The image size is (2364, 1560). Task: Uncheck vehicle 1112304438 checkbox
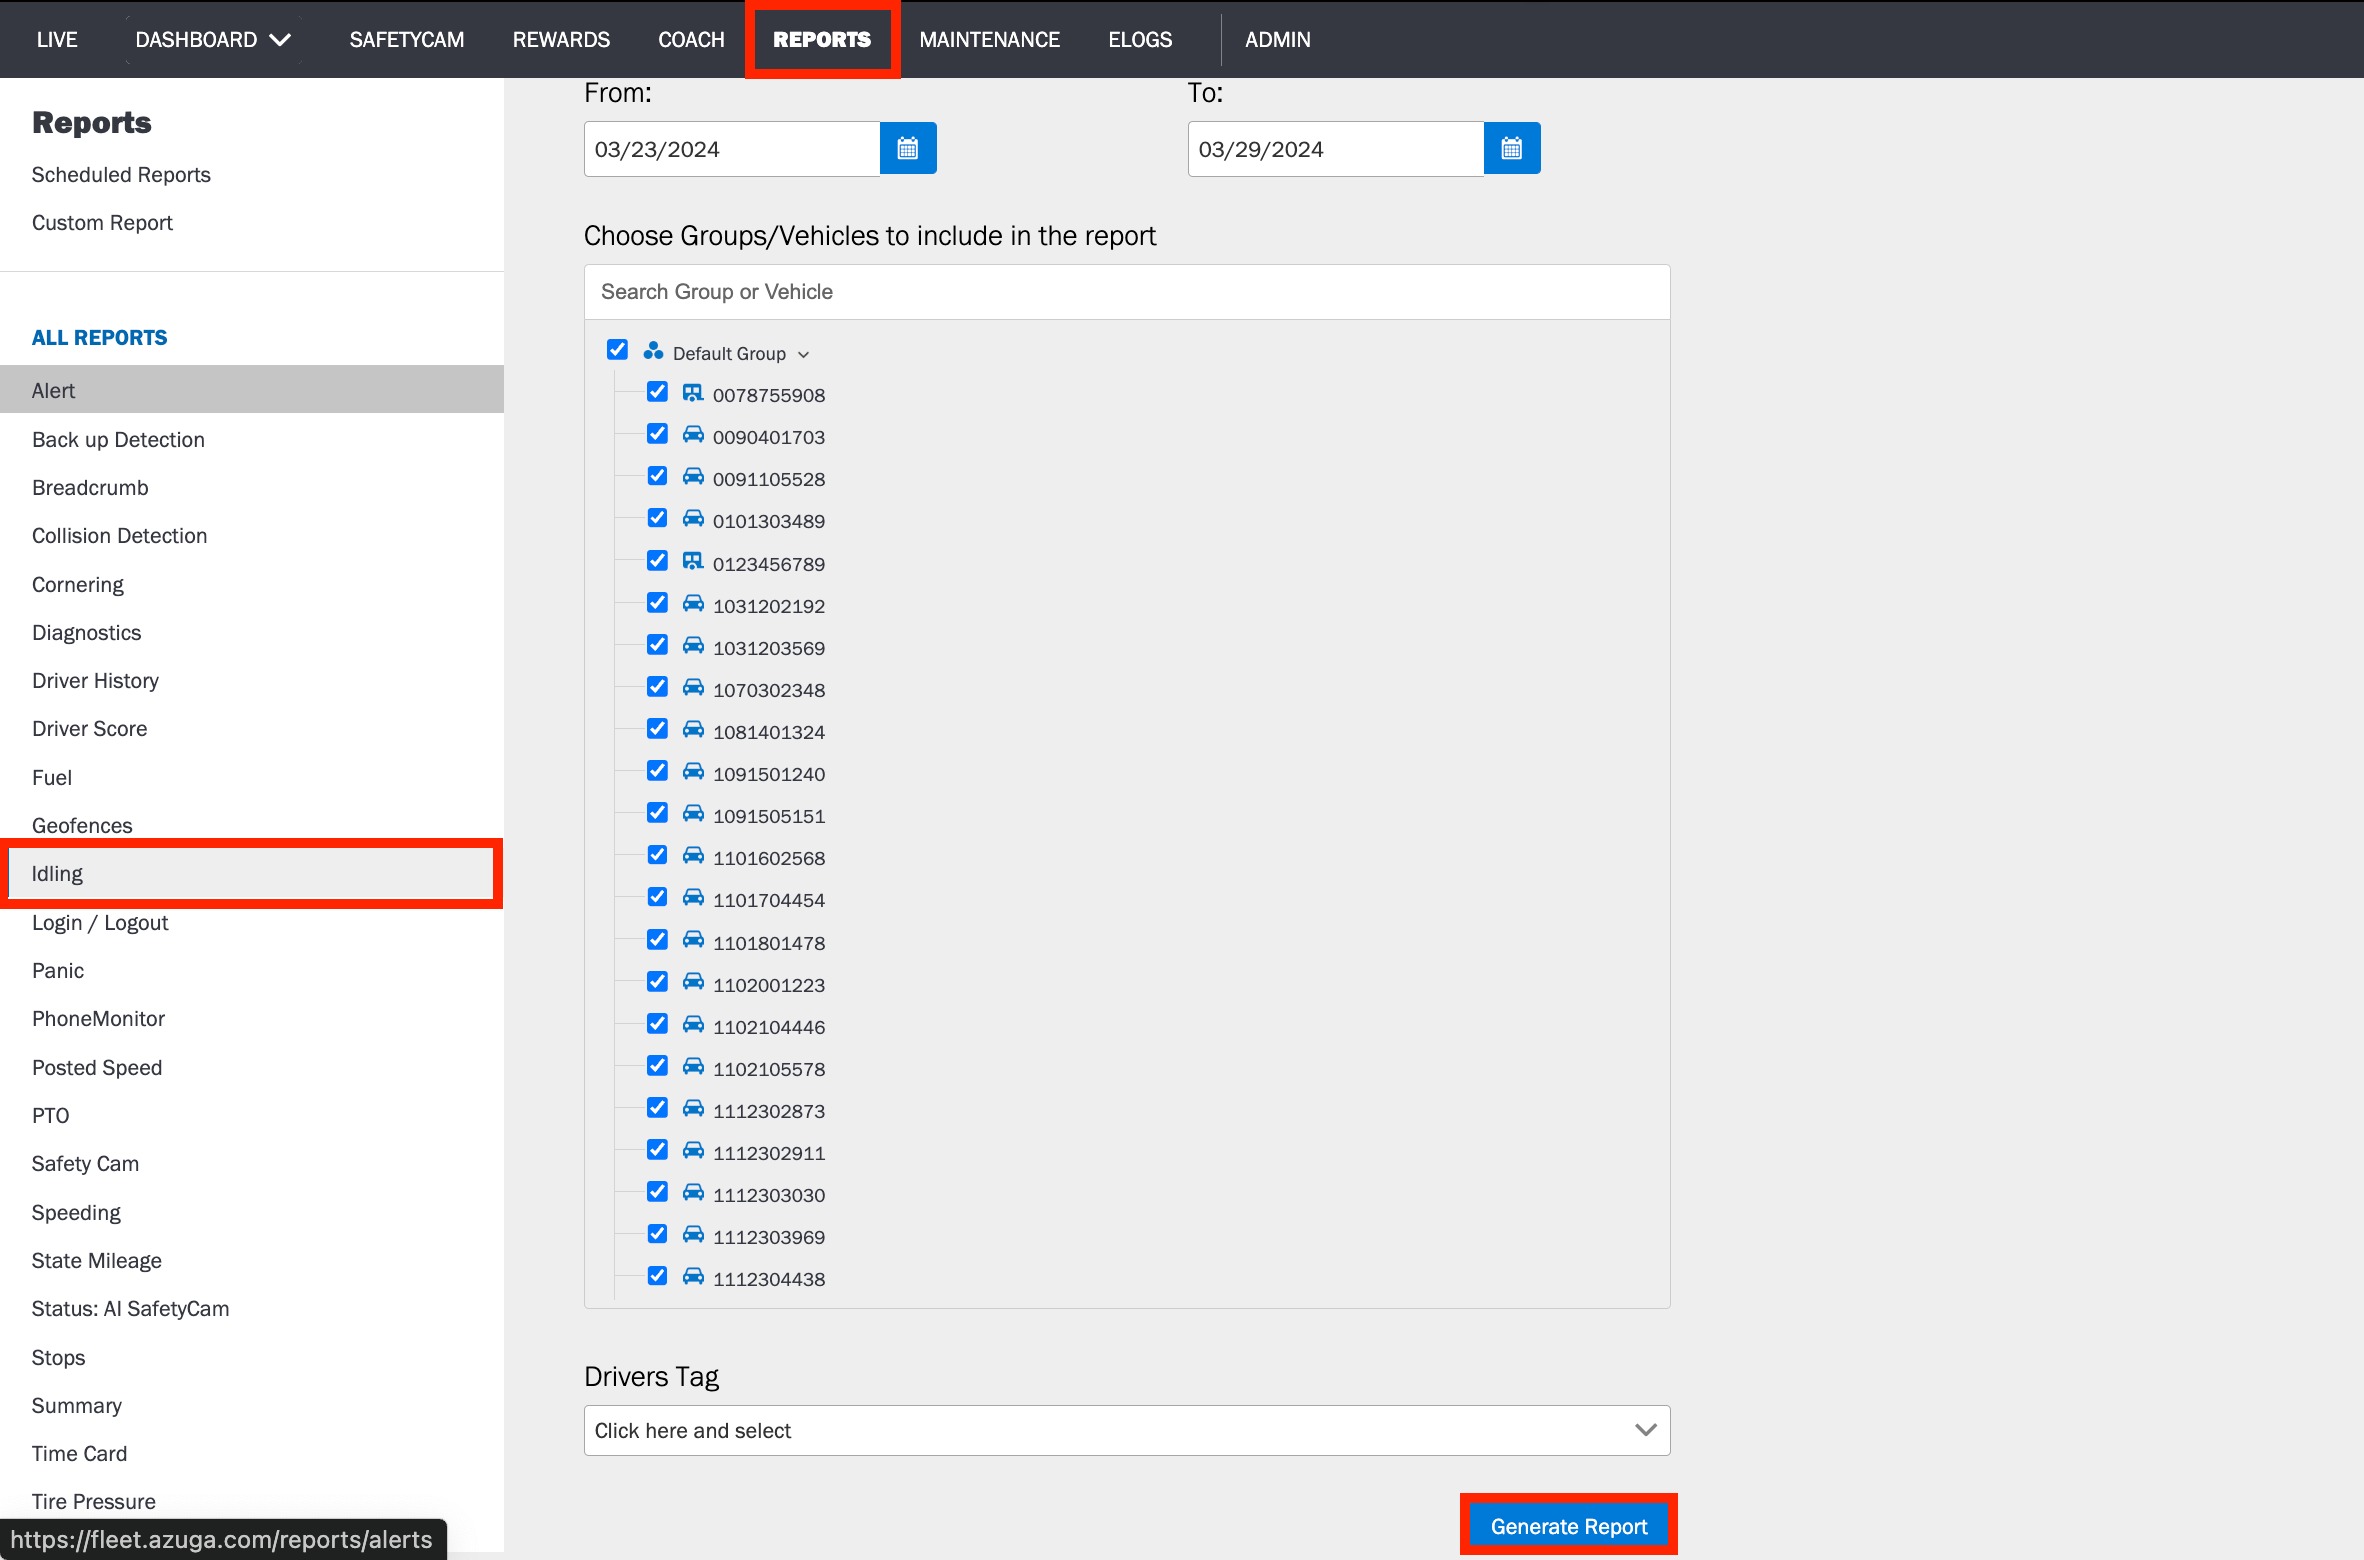657,1276
